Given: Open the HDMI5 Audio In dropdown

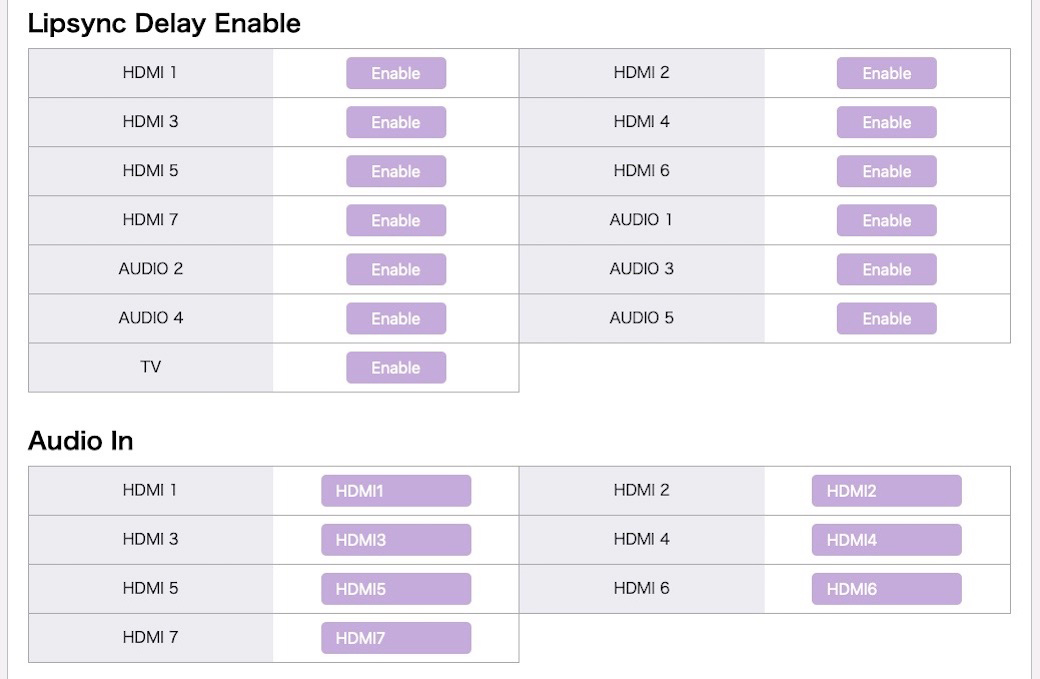Looking at the screenshot, I should pyautogui.click(x=396, y=589).
